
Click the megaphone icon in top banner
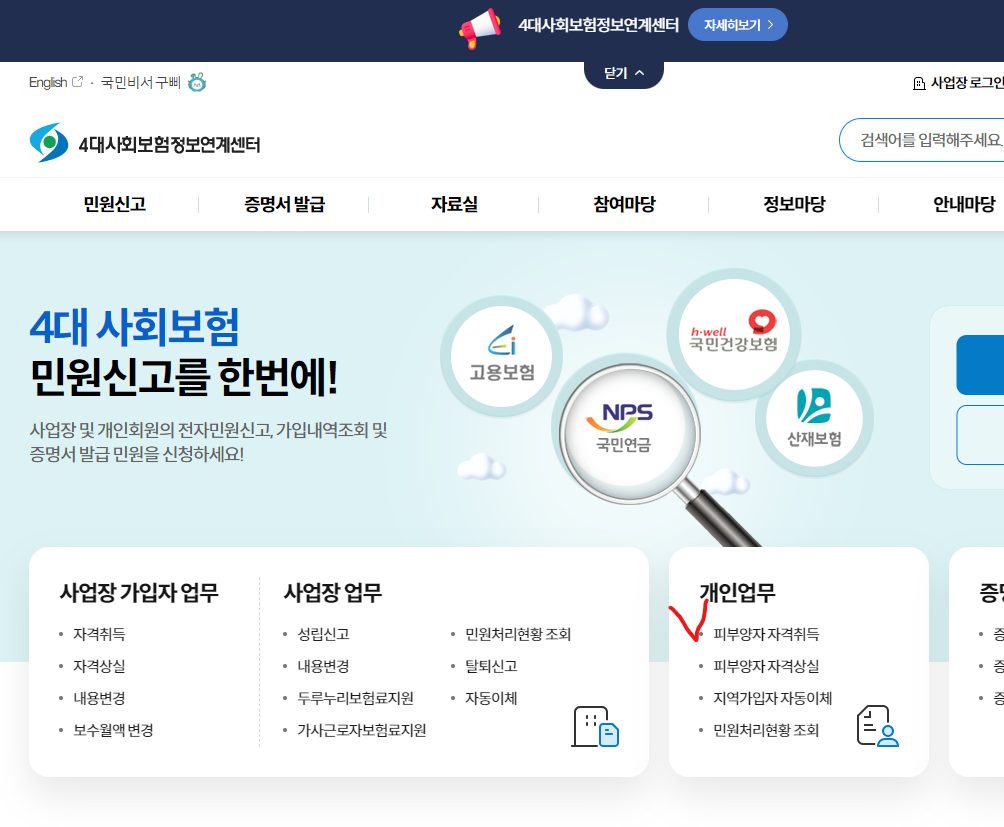click(x=480, y=28)
